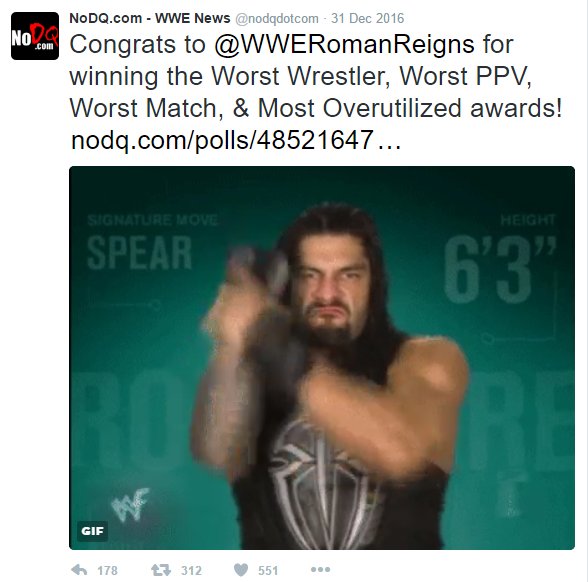Click the reply arrow icon
This screenshot has height=582, width=588.
point(79,570)
